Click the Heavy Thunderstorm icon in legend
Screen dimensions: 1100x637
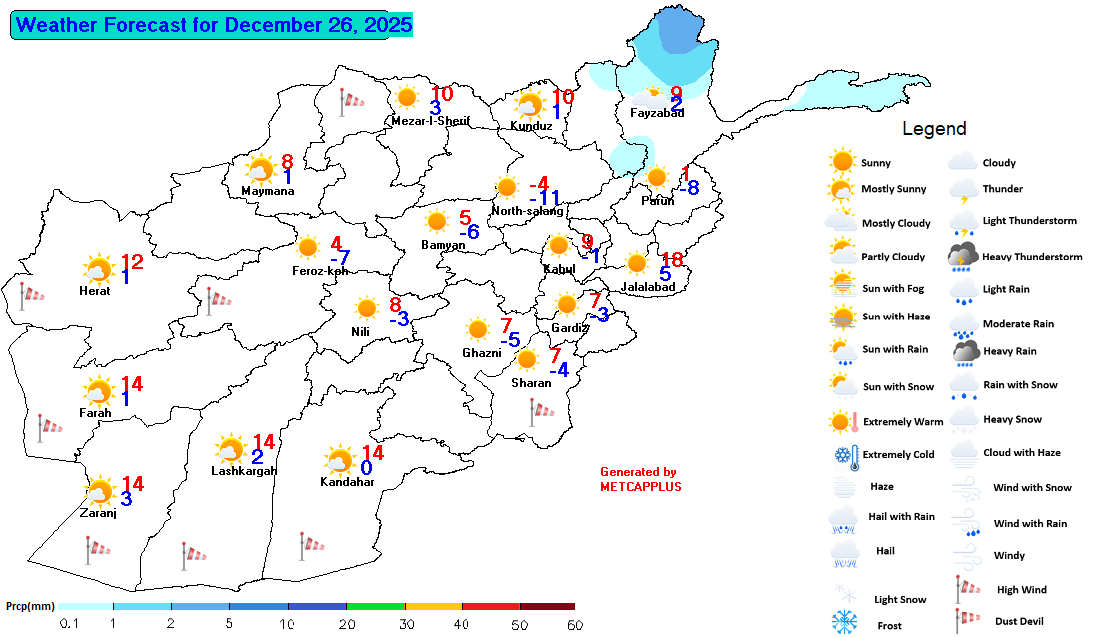tap(963, 257)
